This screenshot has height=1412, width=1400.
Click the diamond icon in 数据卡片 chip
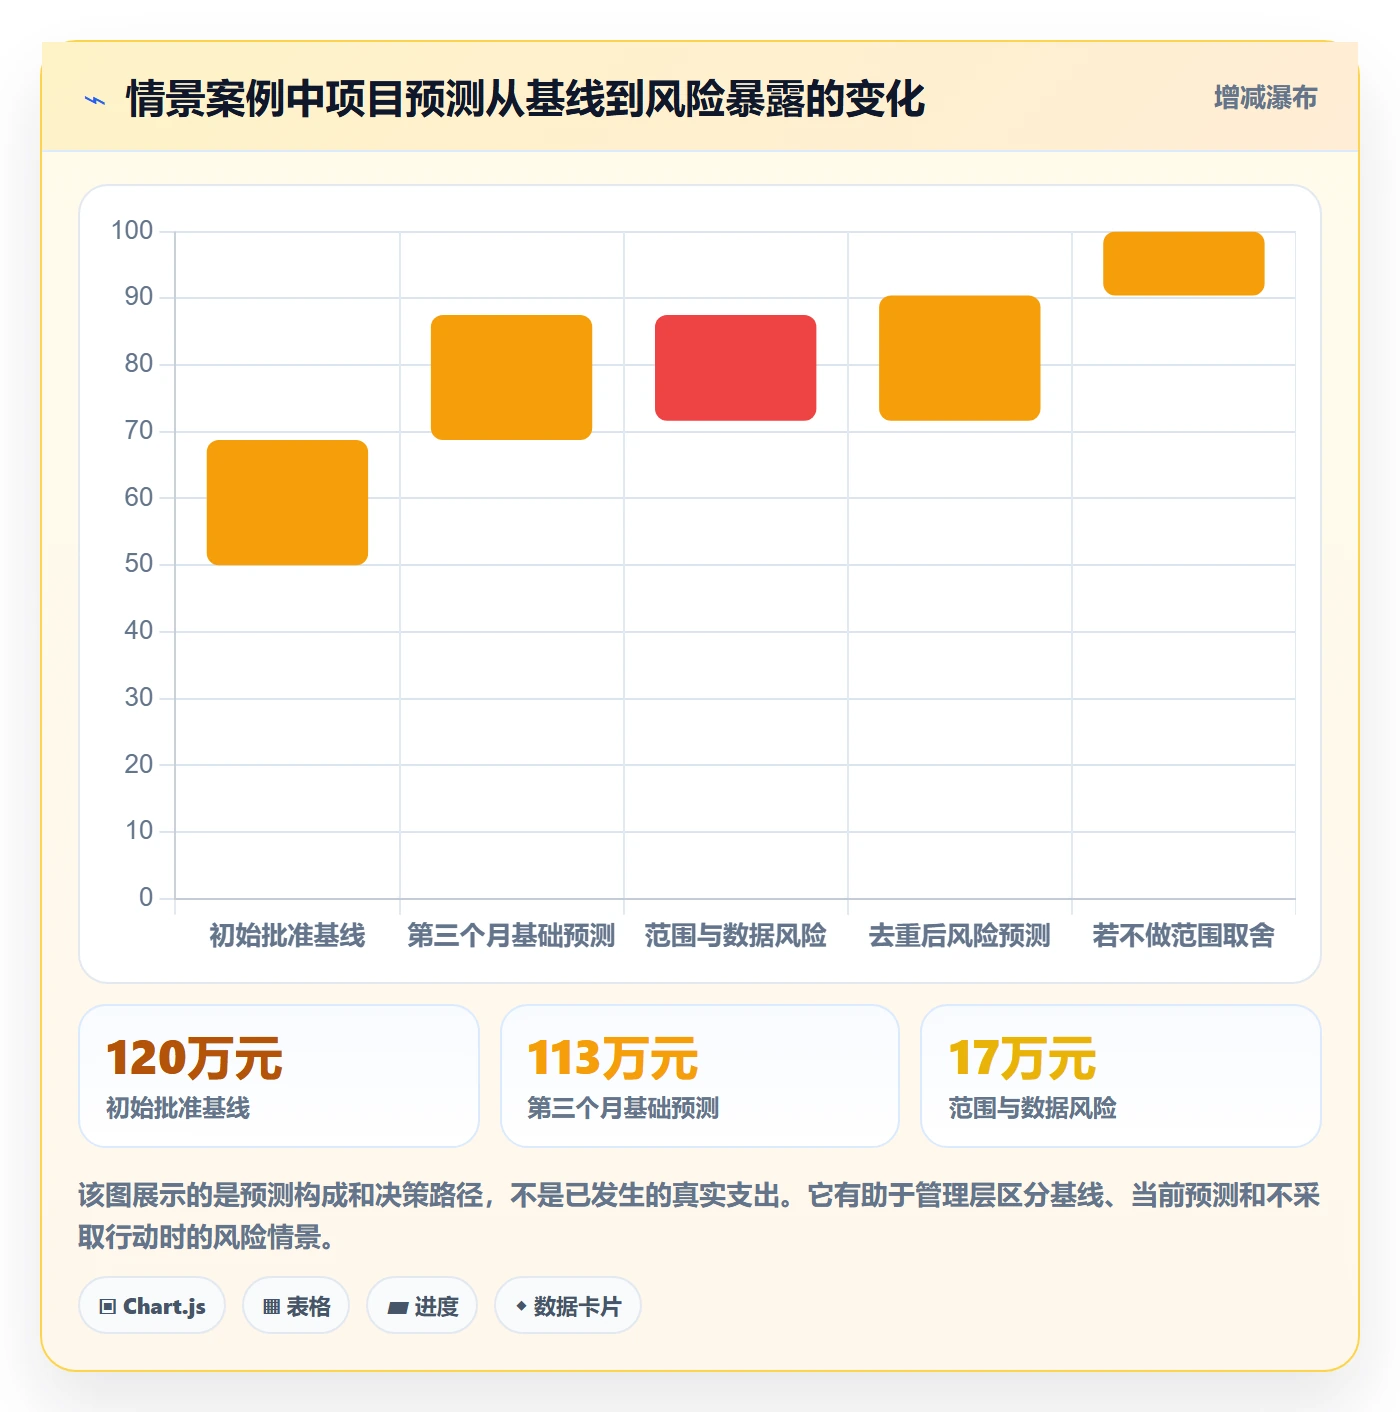[521, 1306]
